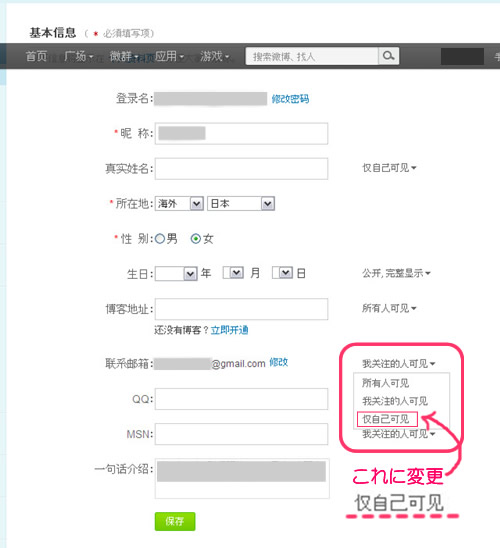Open the 真实姓名 visibility dropdown 仅自己可见
This screenshot has height=548, width=500.
389,168
